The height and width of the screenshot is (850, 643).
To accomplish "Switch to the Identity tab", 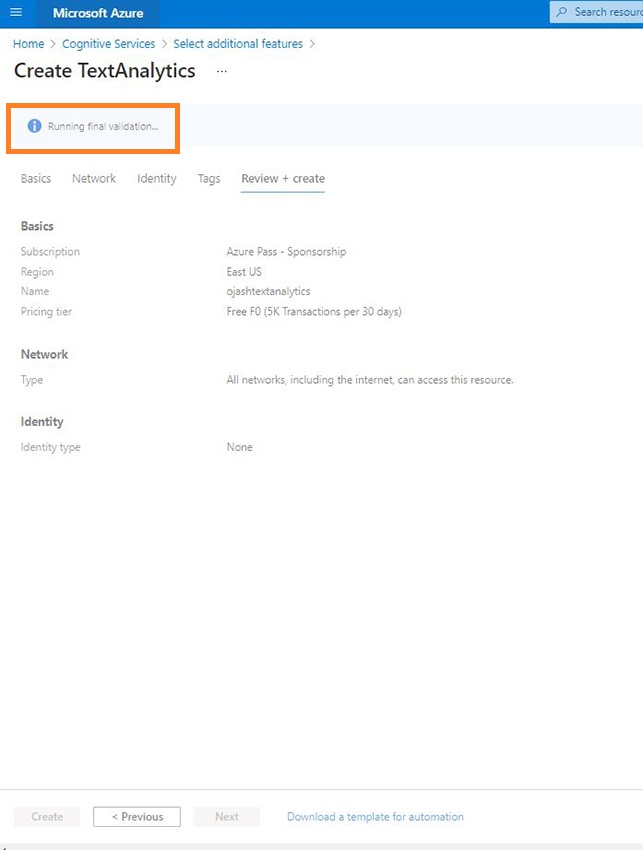I will tap(157, 178).
